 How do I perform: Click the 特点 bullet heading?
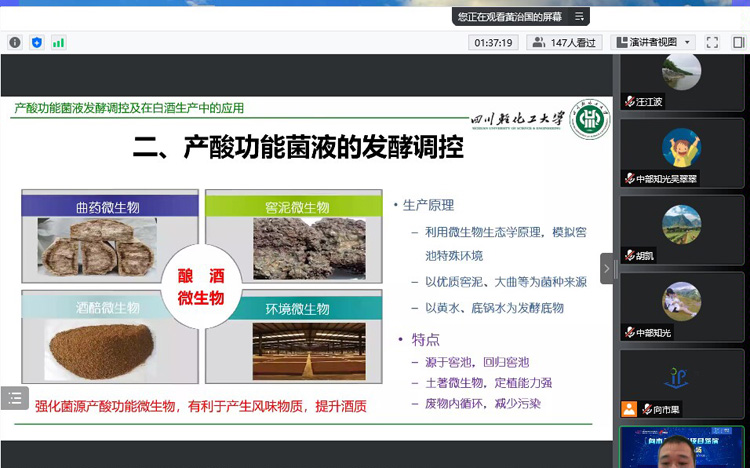[425, 340]
